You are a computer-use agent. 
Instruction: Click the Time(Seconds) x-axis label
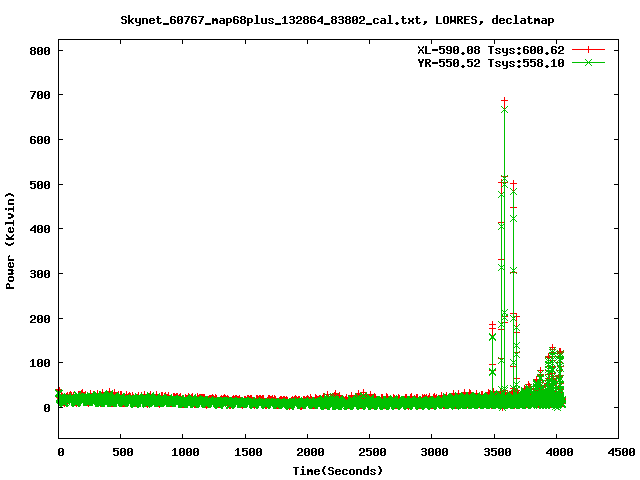coord(338,471)
